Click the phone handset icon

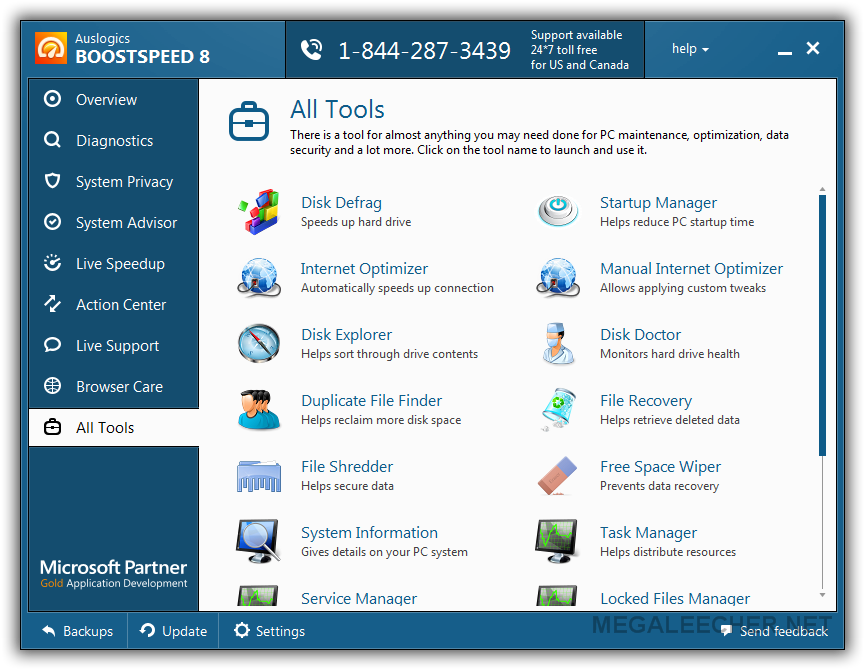click(312, 50)
